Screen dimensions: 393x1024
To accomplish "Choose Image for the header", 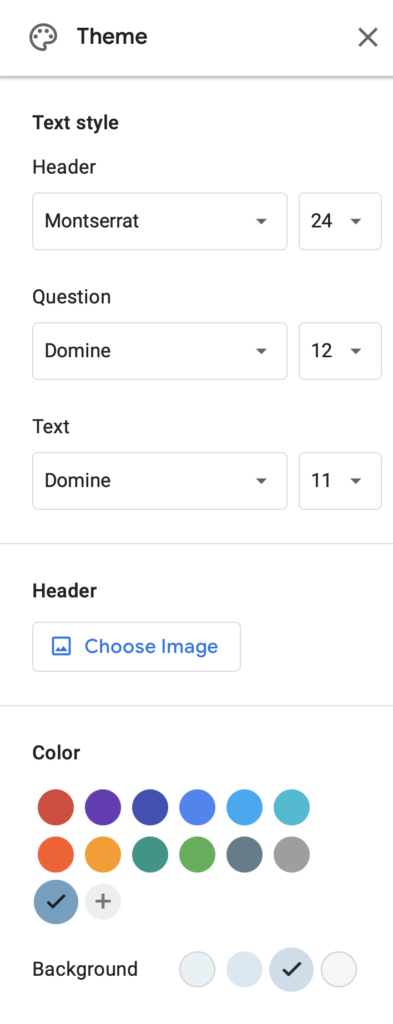I will point(136,647).
